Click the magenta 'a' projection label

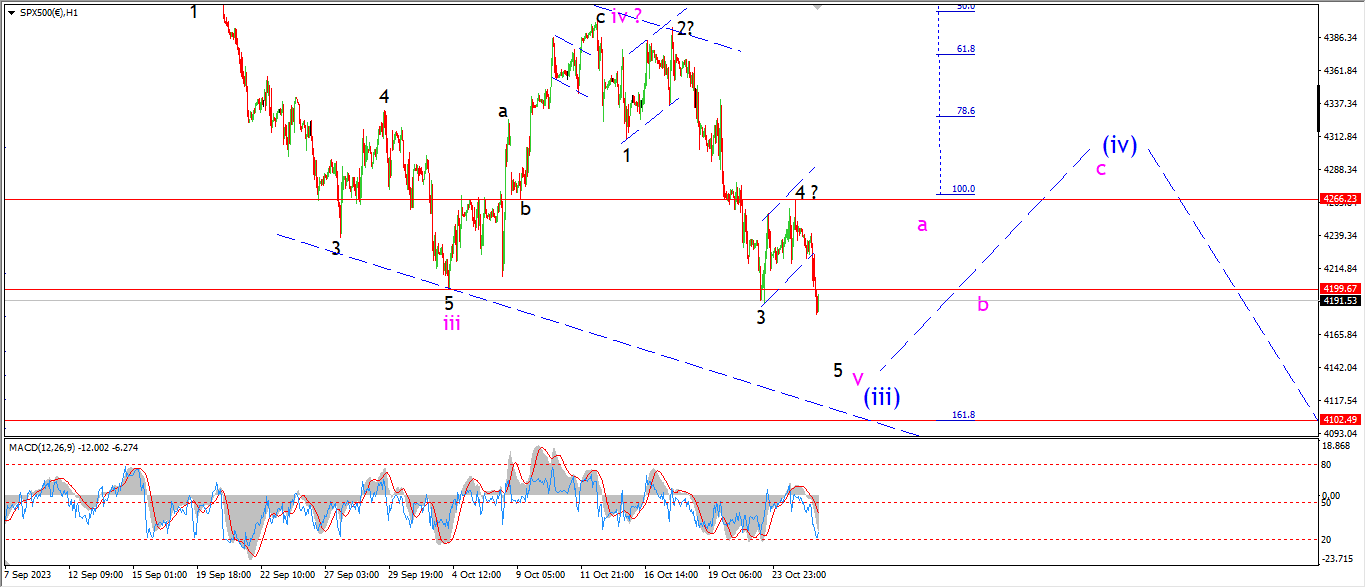923,225
